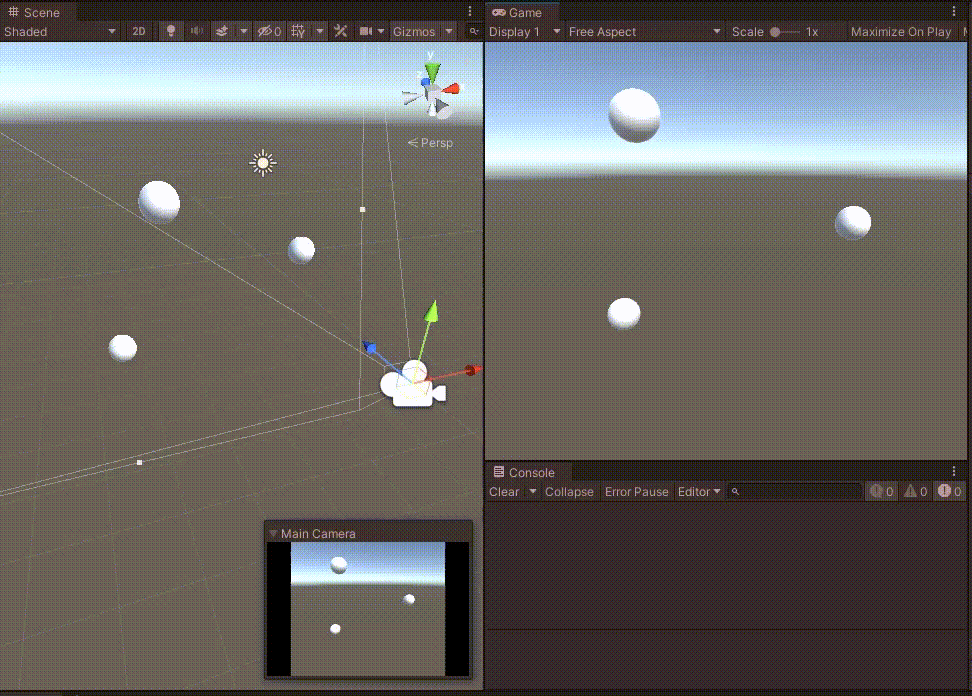Toggle Collapse in the Console
The image size is (972, 696).
pyautogui.click(x=569, y=491)
